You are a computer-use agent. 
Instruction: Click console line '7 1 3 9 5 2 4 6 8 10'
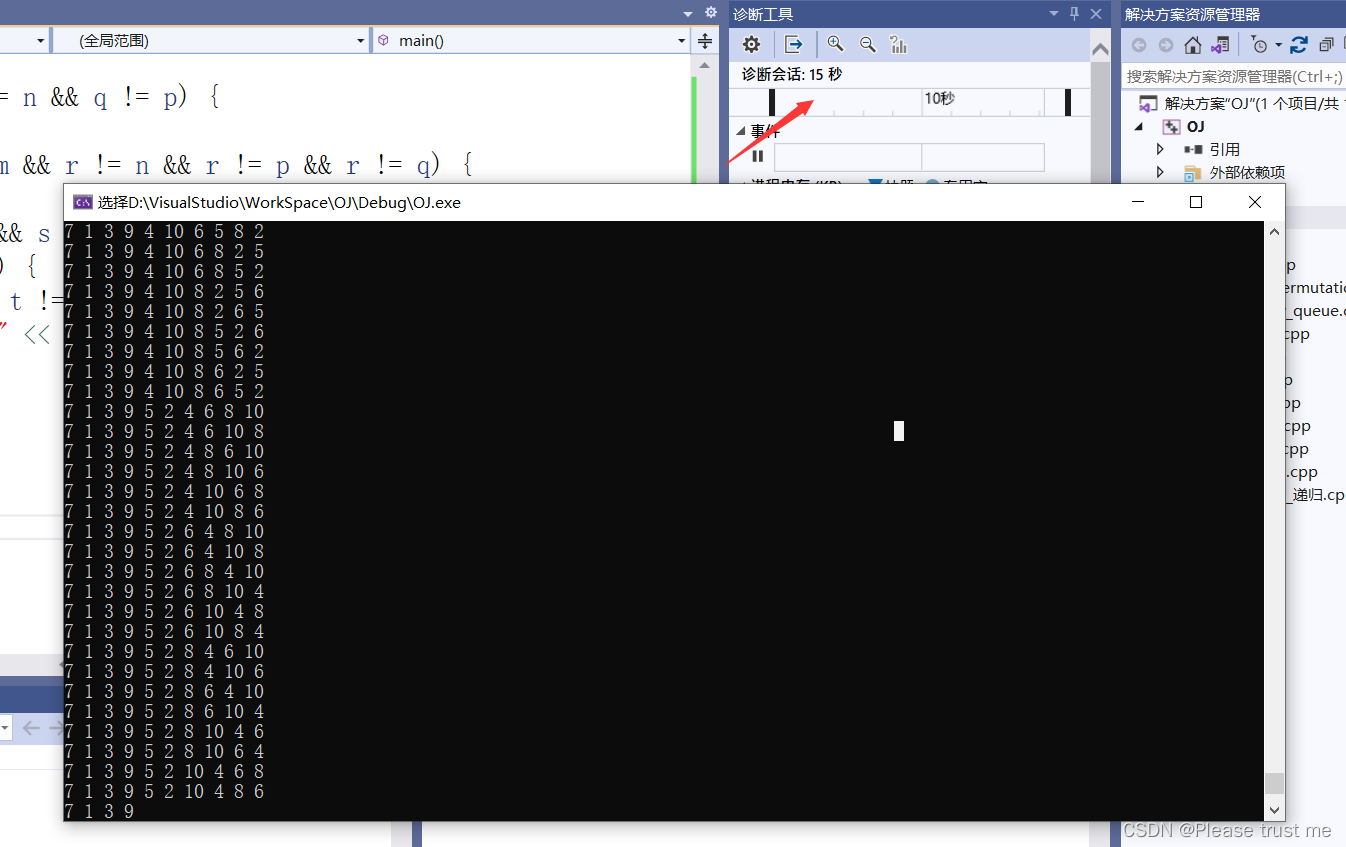[x=165, y=411]
